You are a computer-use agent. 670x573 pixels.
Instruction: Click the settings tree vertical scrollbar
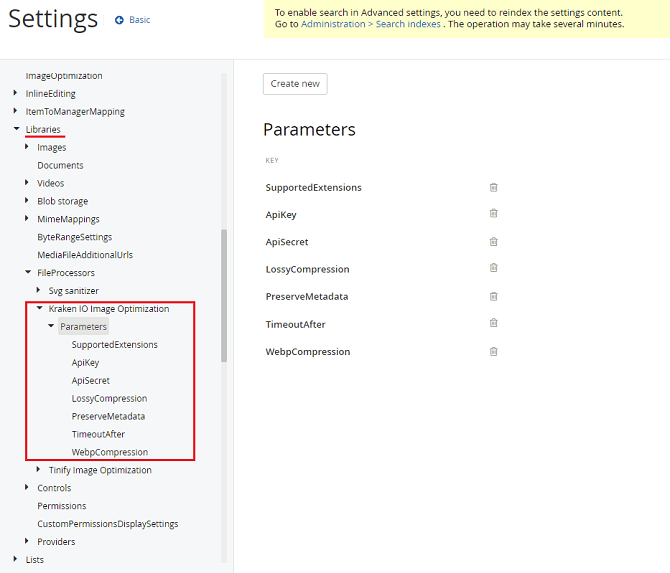[x=224, y=300]
